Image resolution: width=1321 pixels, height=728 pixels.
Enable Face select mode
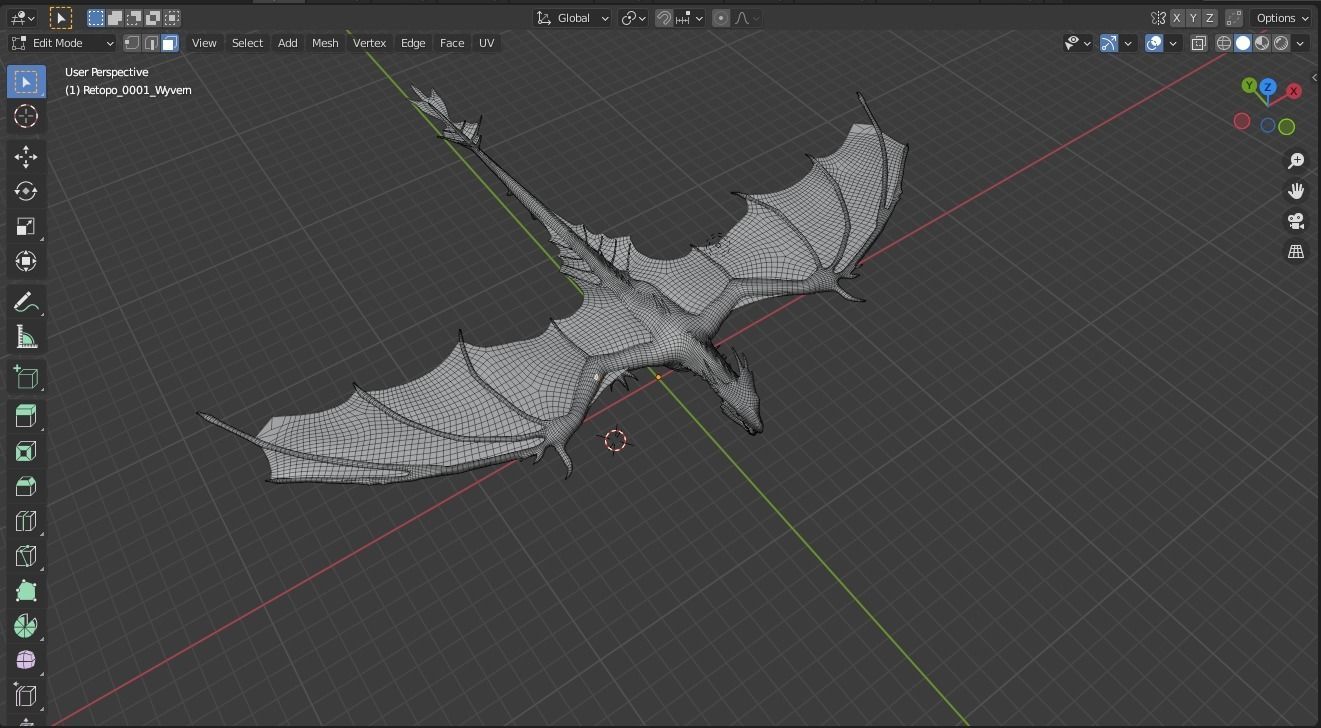[x=170, y=43]
